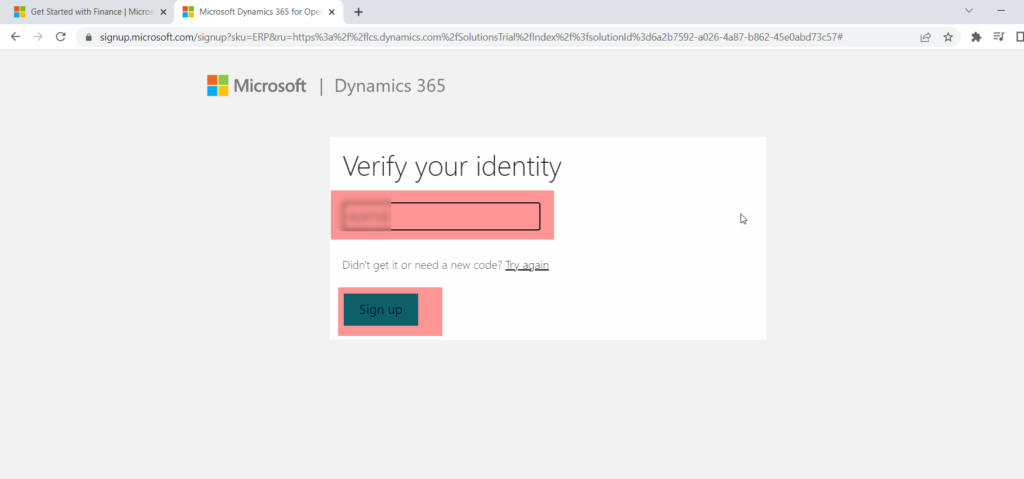The height and width of the screenshot is (479, 1024).
Task: Click "Didn't get it or need a new code?" text
Action: click(423, 265)
